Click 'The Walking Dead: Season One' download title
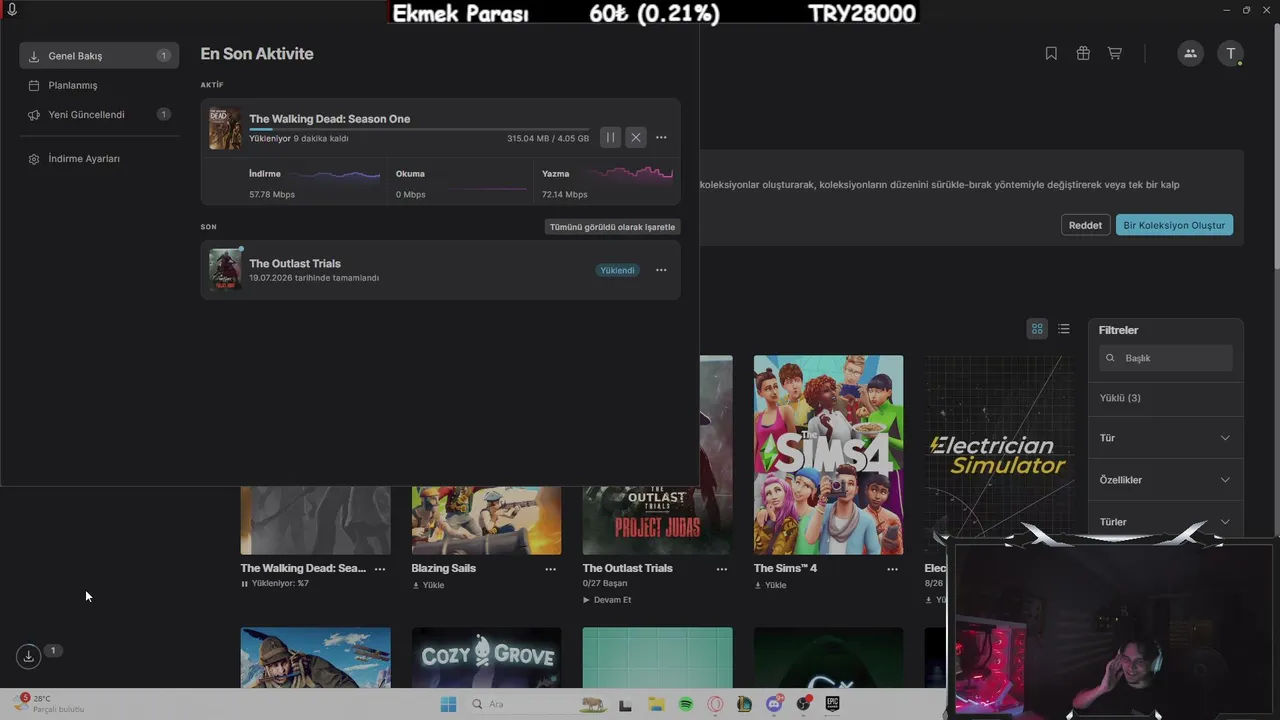1280x720 pixels. tap(329, 119)
